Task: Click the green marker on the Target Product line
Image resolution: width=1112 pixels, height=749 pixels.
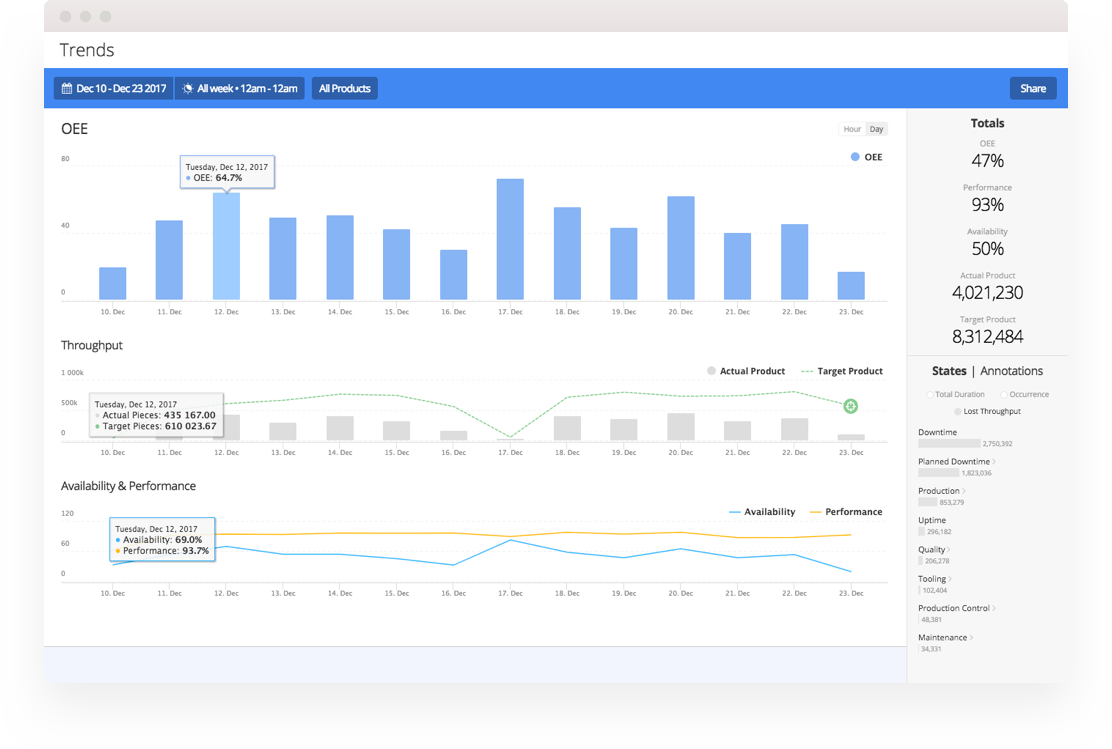Action: click(850, 406)
